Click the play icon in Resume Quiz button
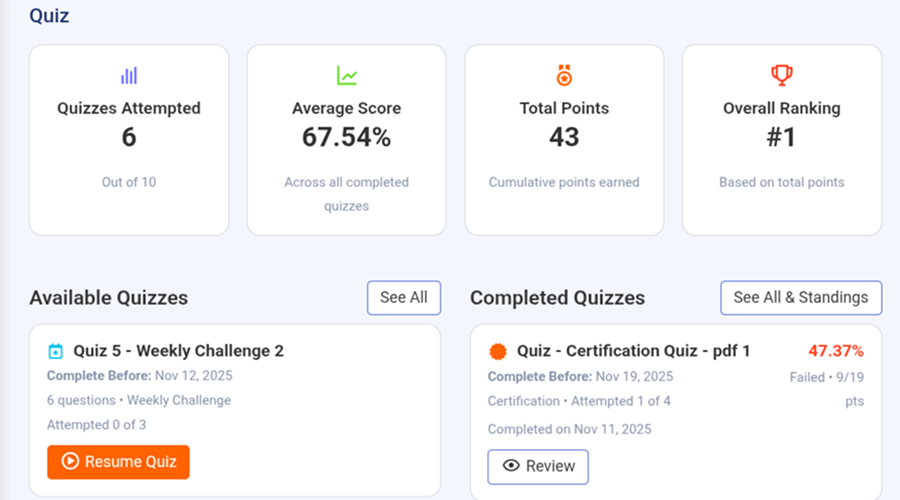The width and height of the screenshot is (900, 500). [x=70, y=462]
